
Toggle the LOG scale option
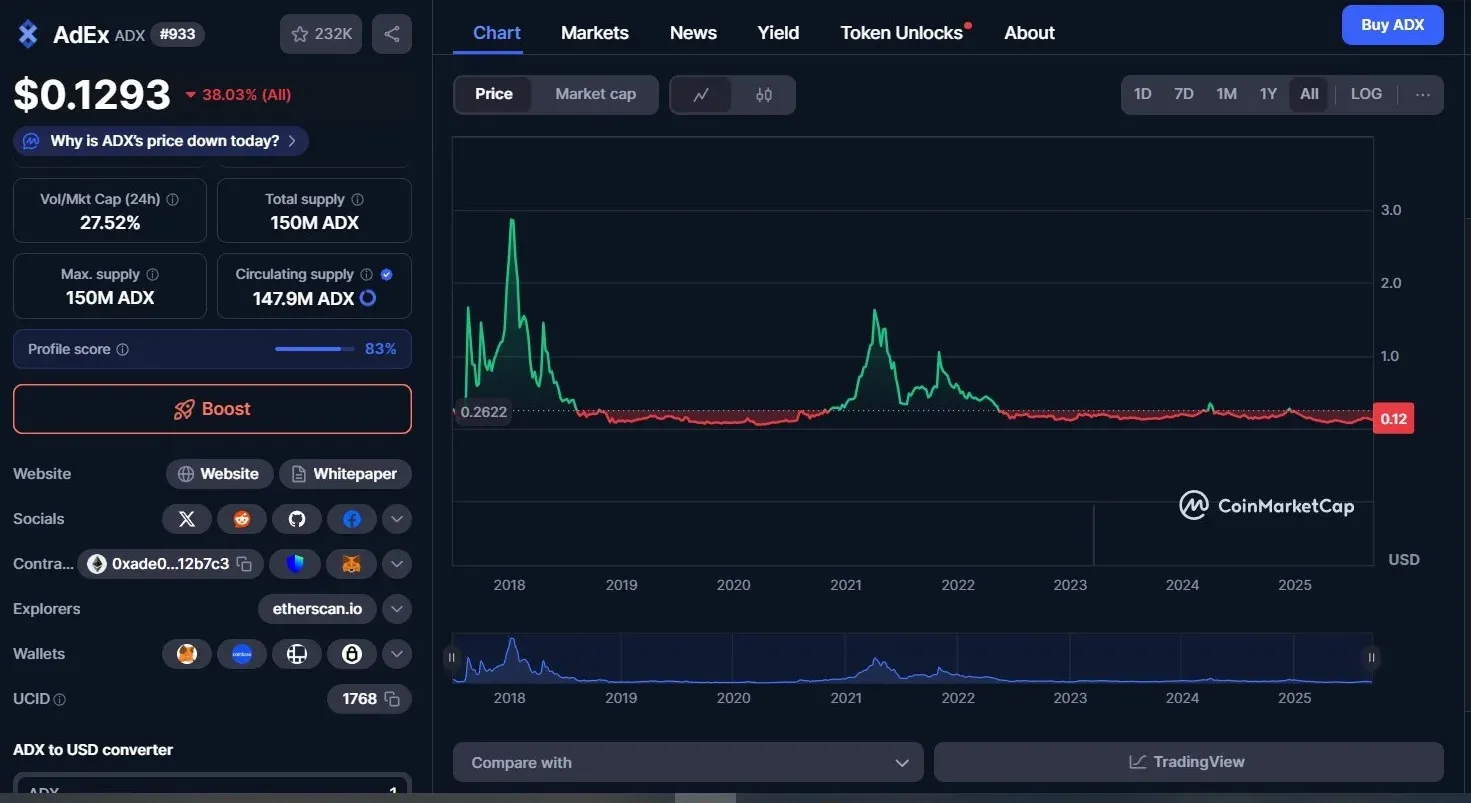point(1367,94)
